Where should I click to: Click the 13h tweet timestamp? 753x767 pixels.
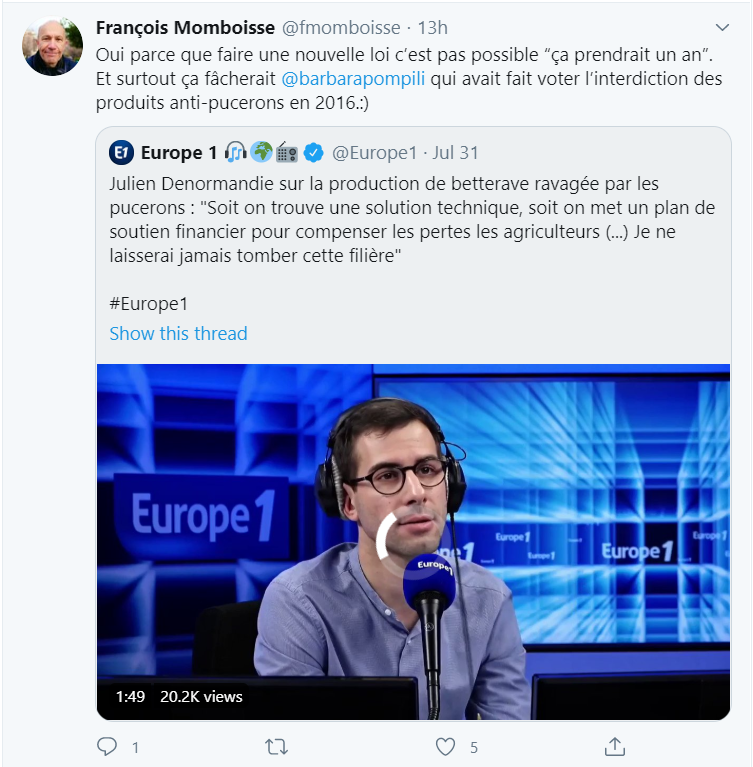coord(433,28)
